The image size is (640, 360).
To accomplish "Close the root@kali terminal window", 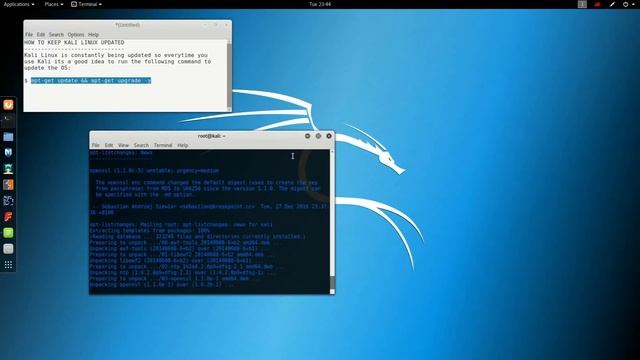I will pos(329,136).
